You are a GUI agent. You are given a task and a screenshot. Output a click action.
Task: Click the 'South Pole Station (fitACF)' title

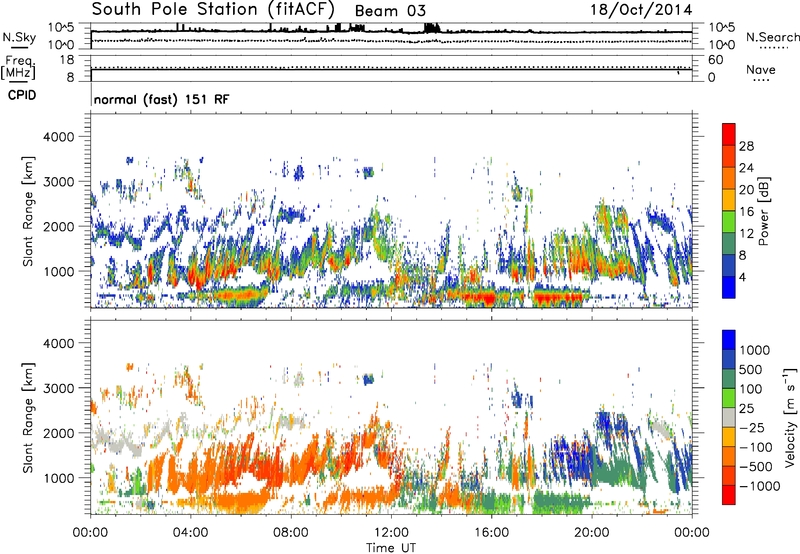[x=213, y=9]
